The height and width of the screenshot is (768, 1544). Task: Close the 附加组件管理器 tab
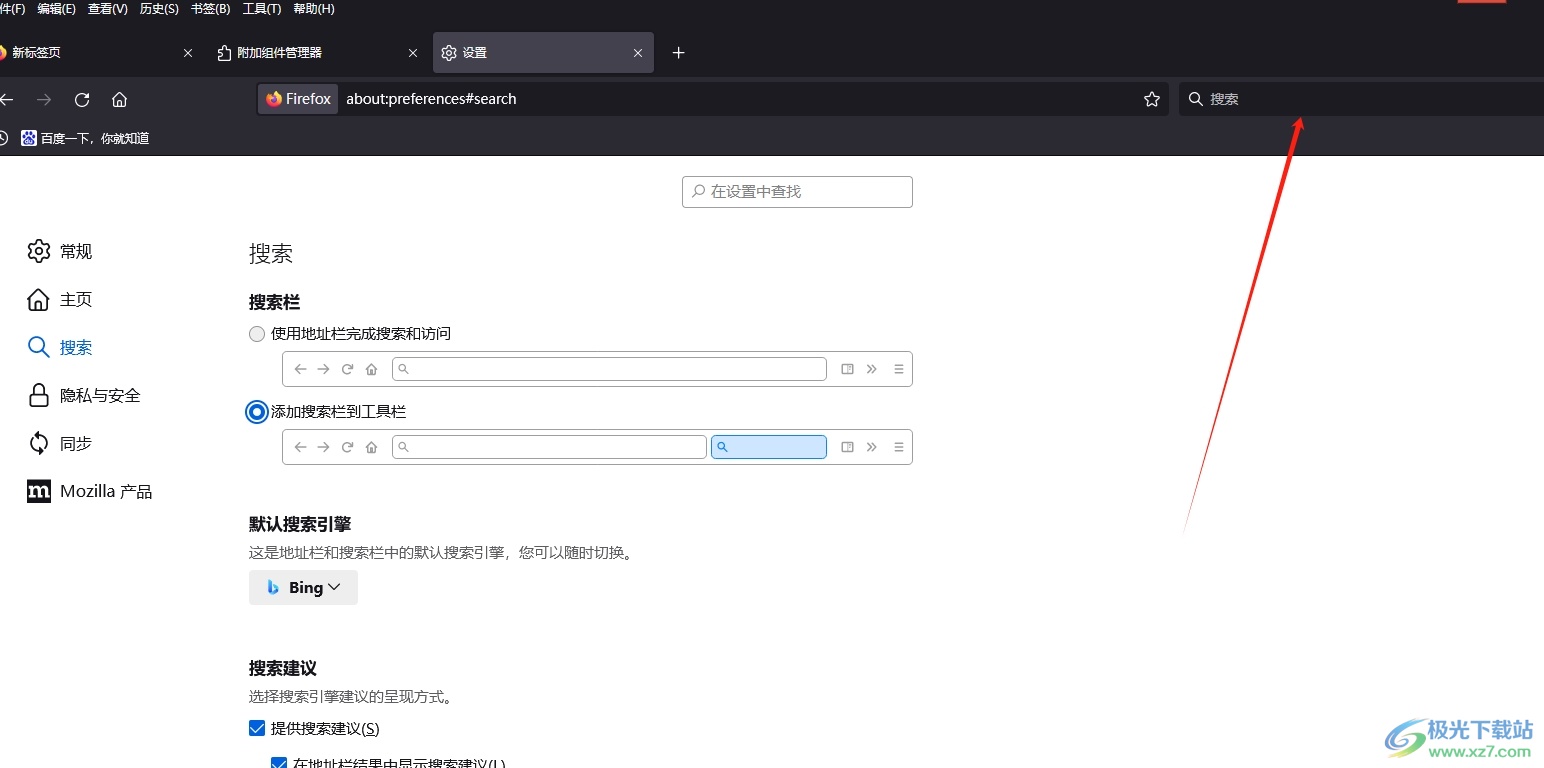click(x=413, y=53)
